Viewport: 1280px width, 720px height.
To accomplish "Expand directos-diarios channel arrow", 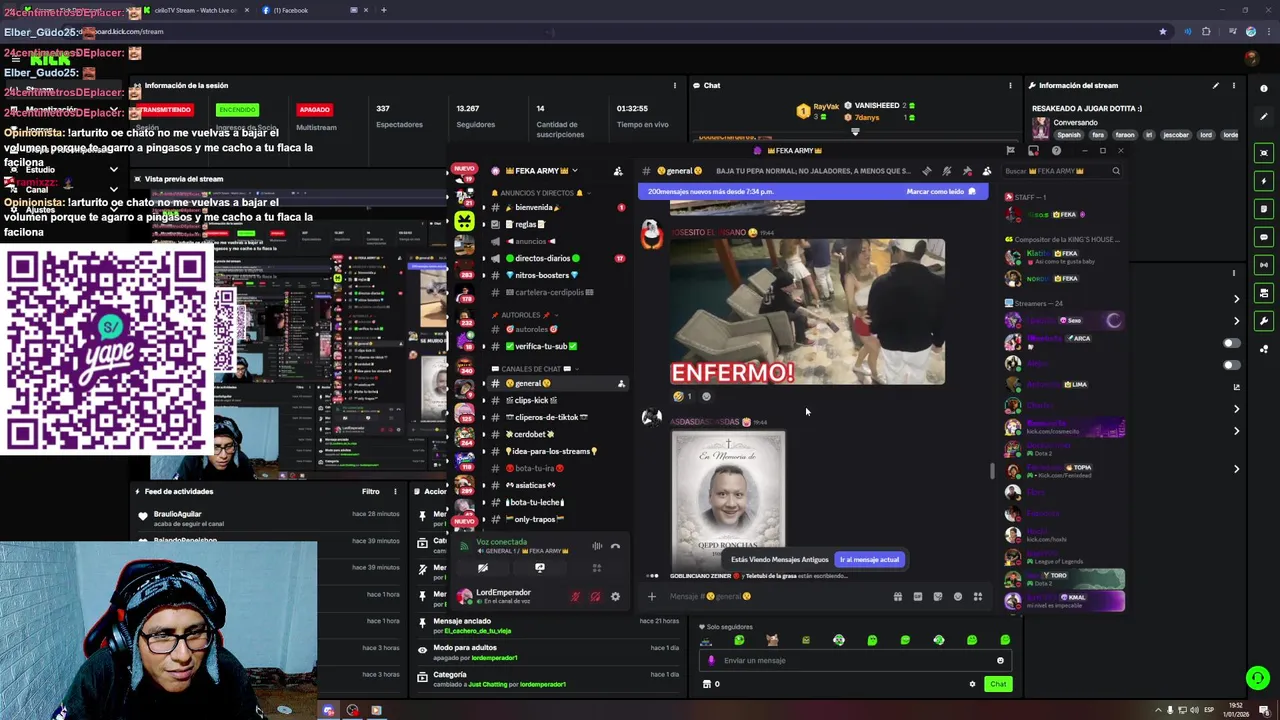I will [484, 258].
